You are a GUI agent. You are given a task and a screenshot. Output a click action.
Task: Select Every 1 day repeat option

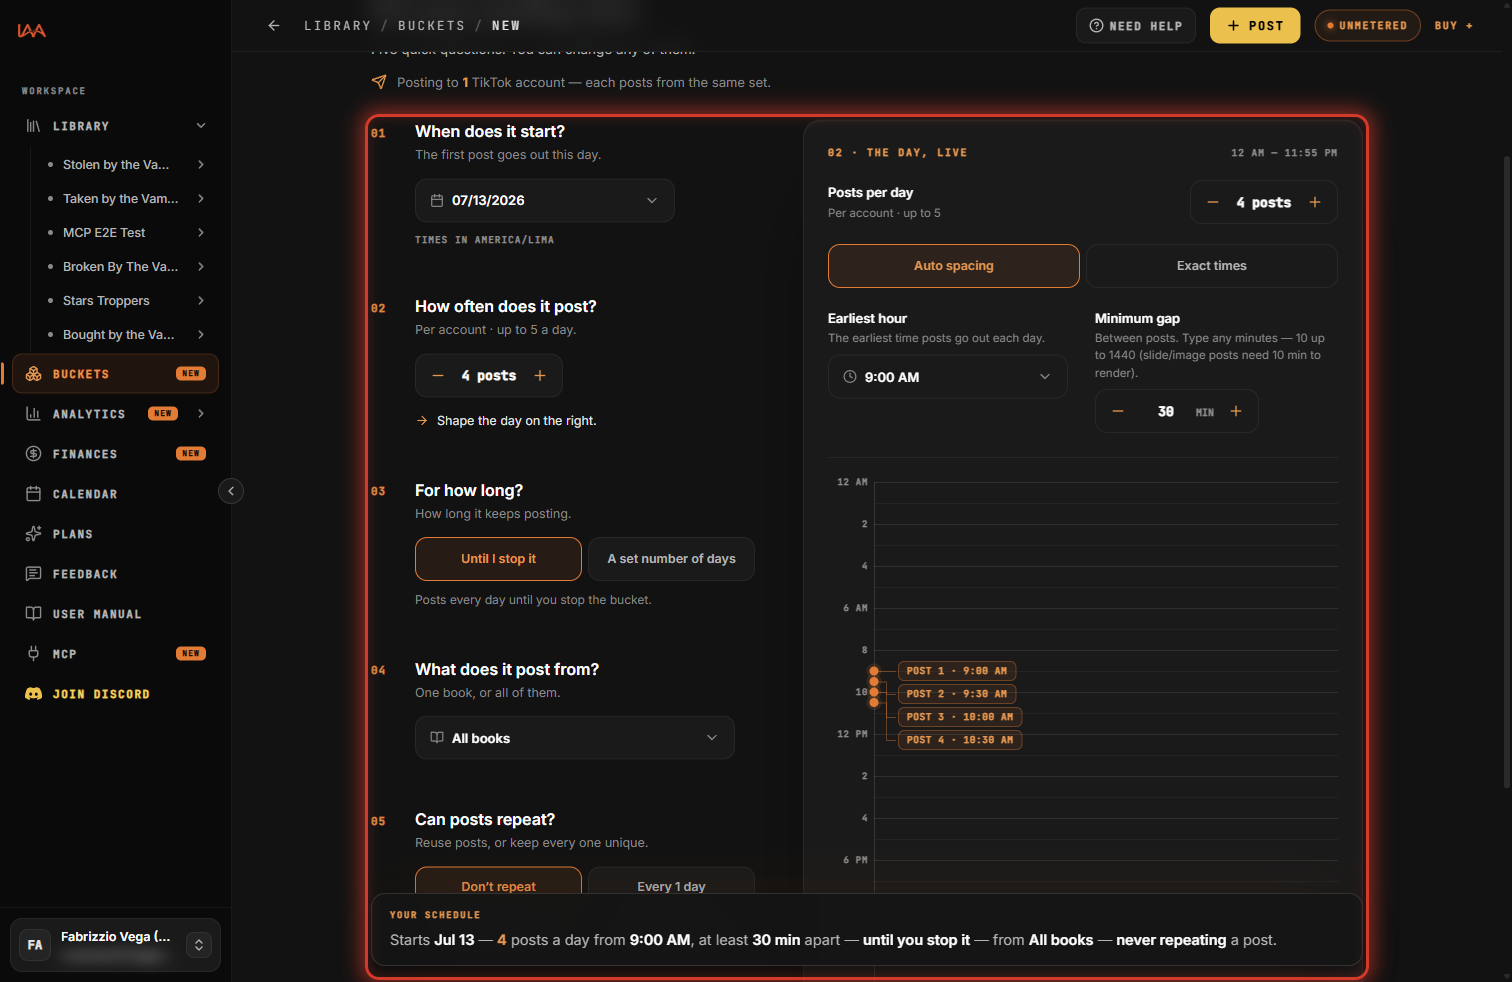coord(671,881)
